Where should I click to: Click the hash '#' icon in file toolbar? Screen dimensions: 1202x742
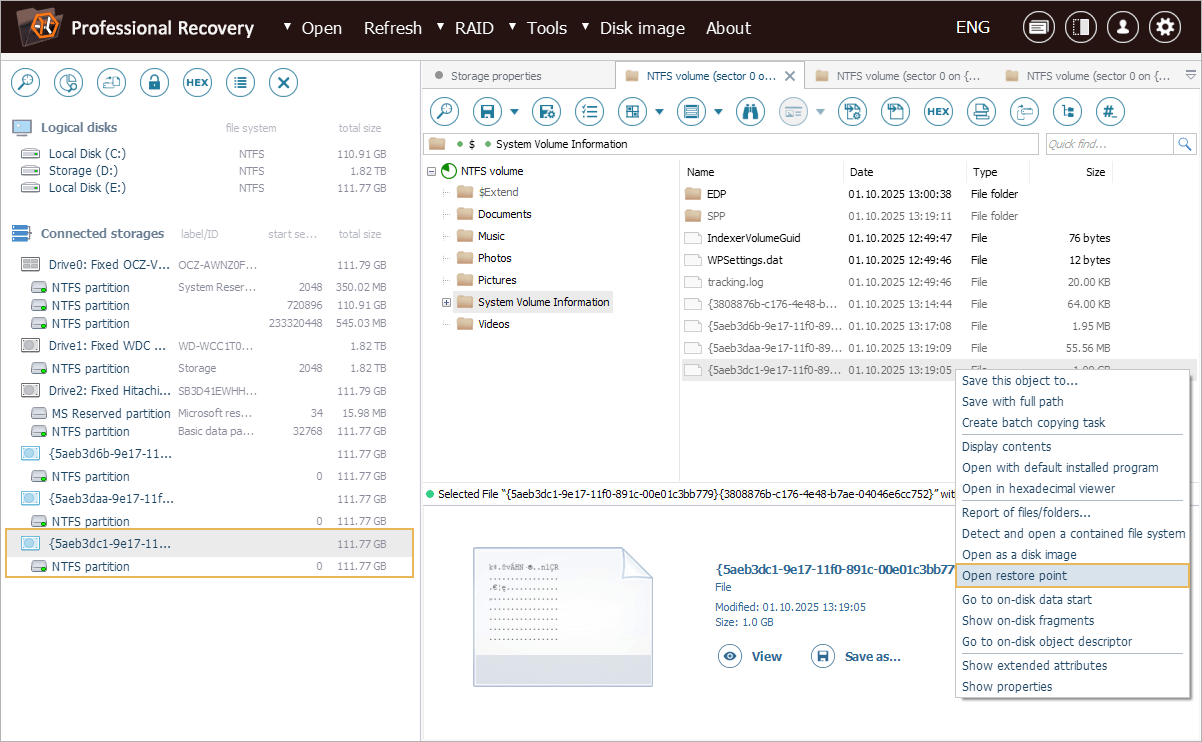pyautogui.click(x=1109, y=112)
